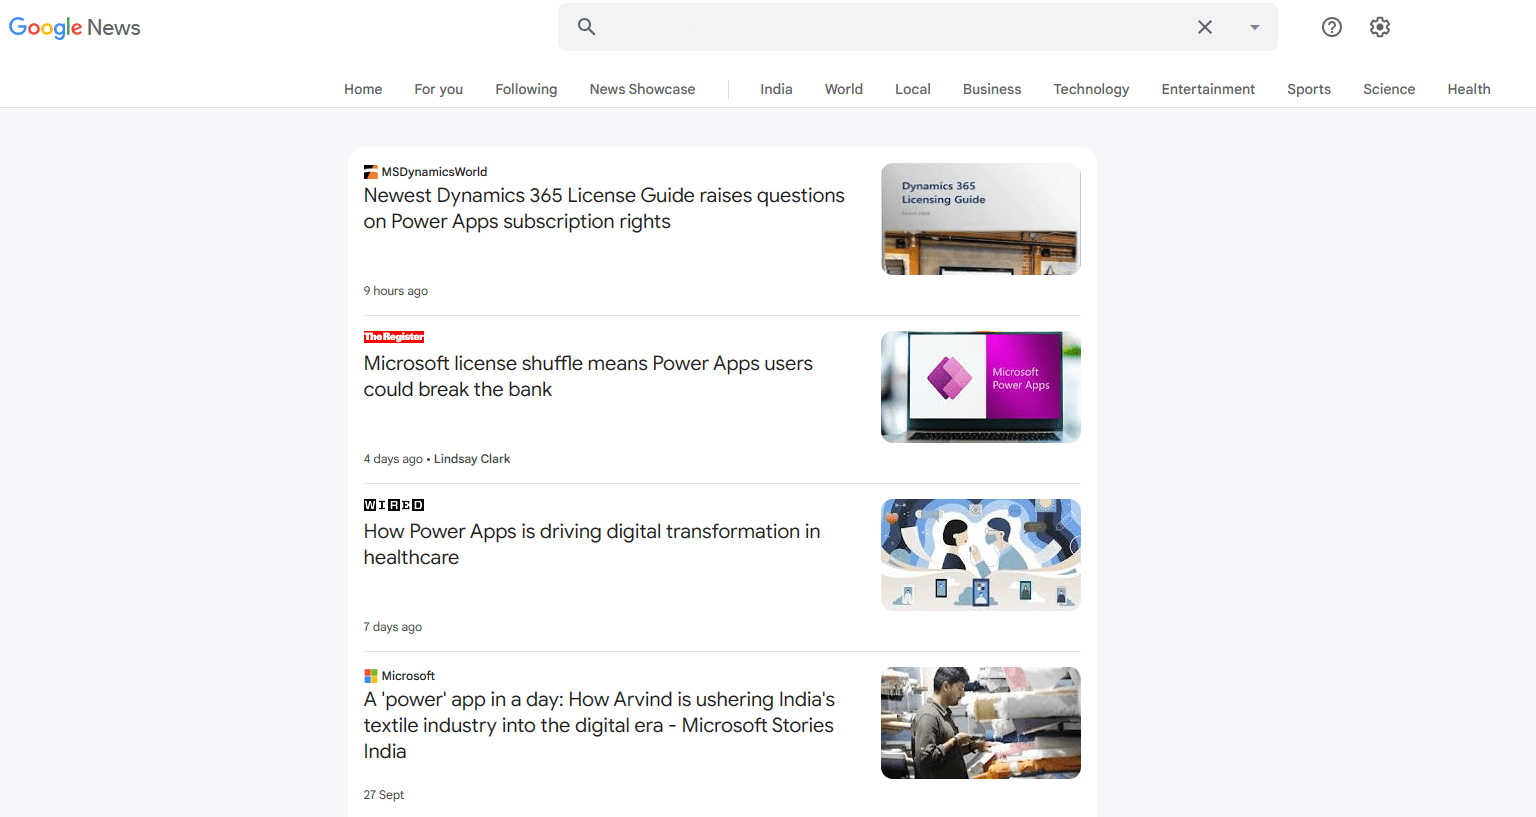Open the Technology section

1091,89
